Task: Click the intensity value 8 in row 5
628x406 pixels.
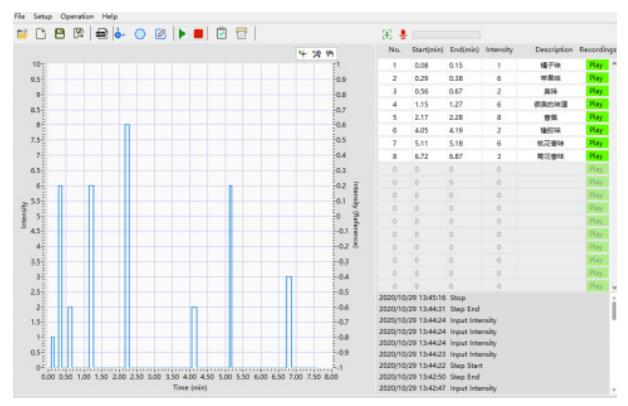Action: click(x=499, y=117)
